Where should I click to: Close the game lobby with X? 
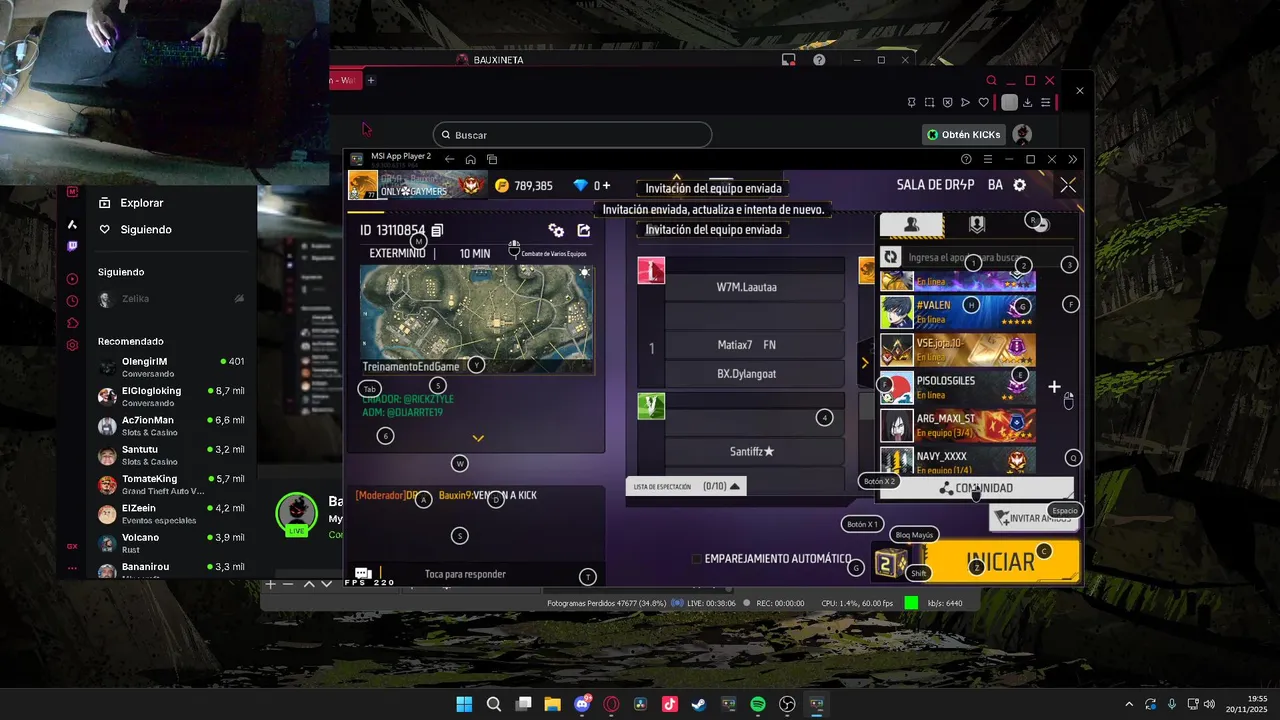click(x=1068, y=185)
